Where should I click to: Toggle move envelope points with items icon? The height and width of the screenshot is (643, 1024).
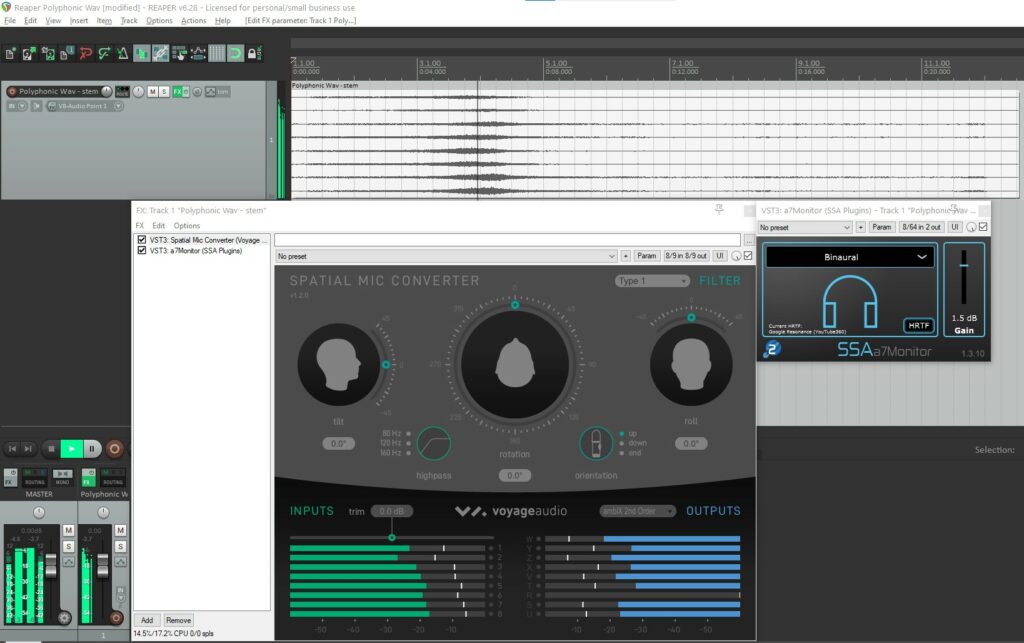point(198,54)
